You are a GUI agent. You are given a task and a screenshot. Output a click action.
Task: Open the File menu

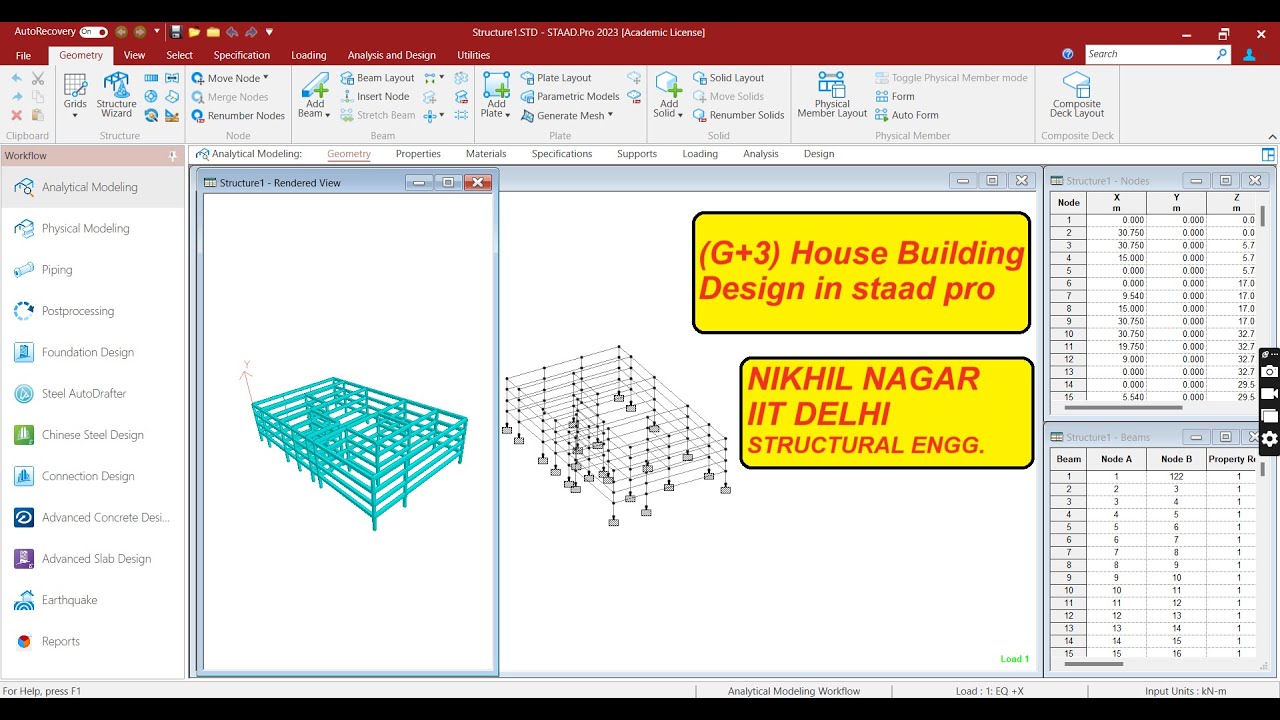[x=23, y=55]
